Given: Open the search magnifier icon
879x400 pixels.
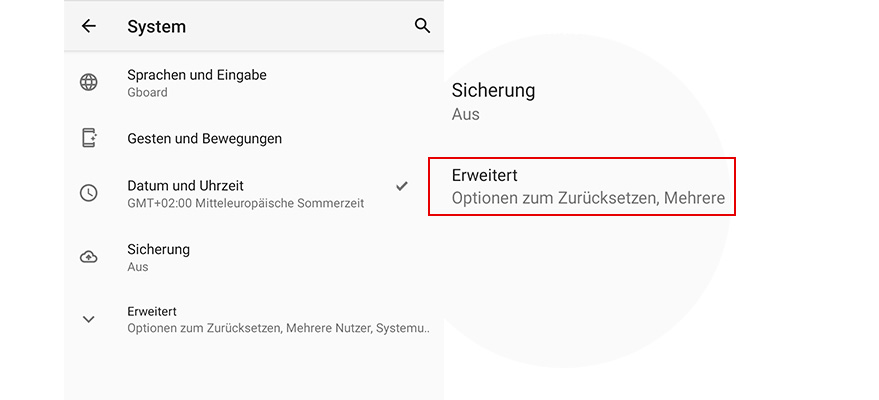Looking at the screenshot, I should click(422, 26).
